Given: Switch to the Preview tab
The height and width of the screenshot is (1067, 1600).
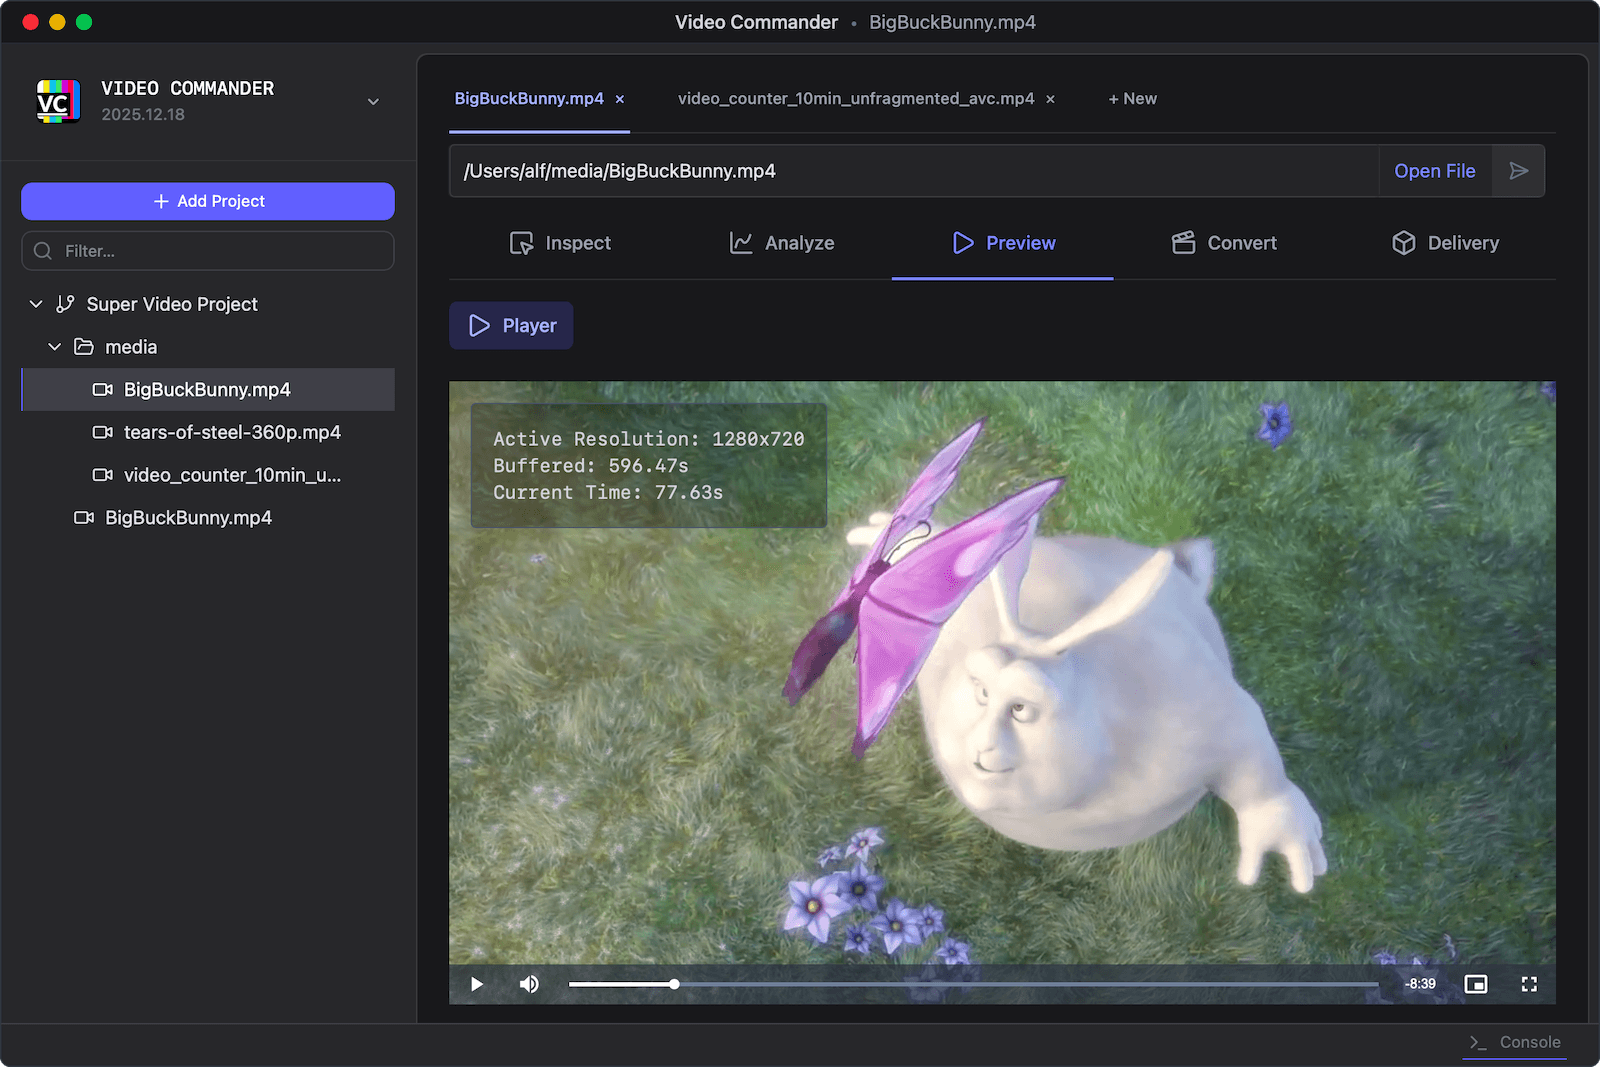Looking at the screenshot, I should (x=1003, y=243).
